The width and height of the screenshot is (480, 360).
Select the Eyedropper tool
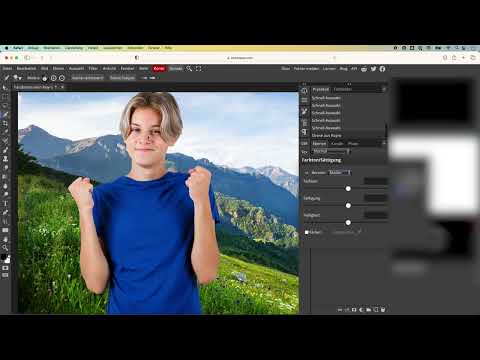click(5, 132)
